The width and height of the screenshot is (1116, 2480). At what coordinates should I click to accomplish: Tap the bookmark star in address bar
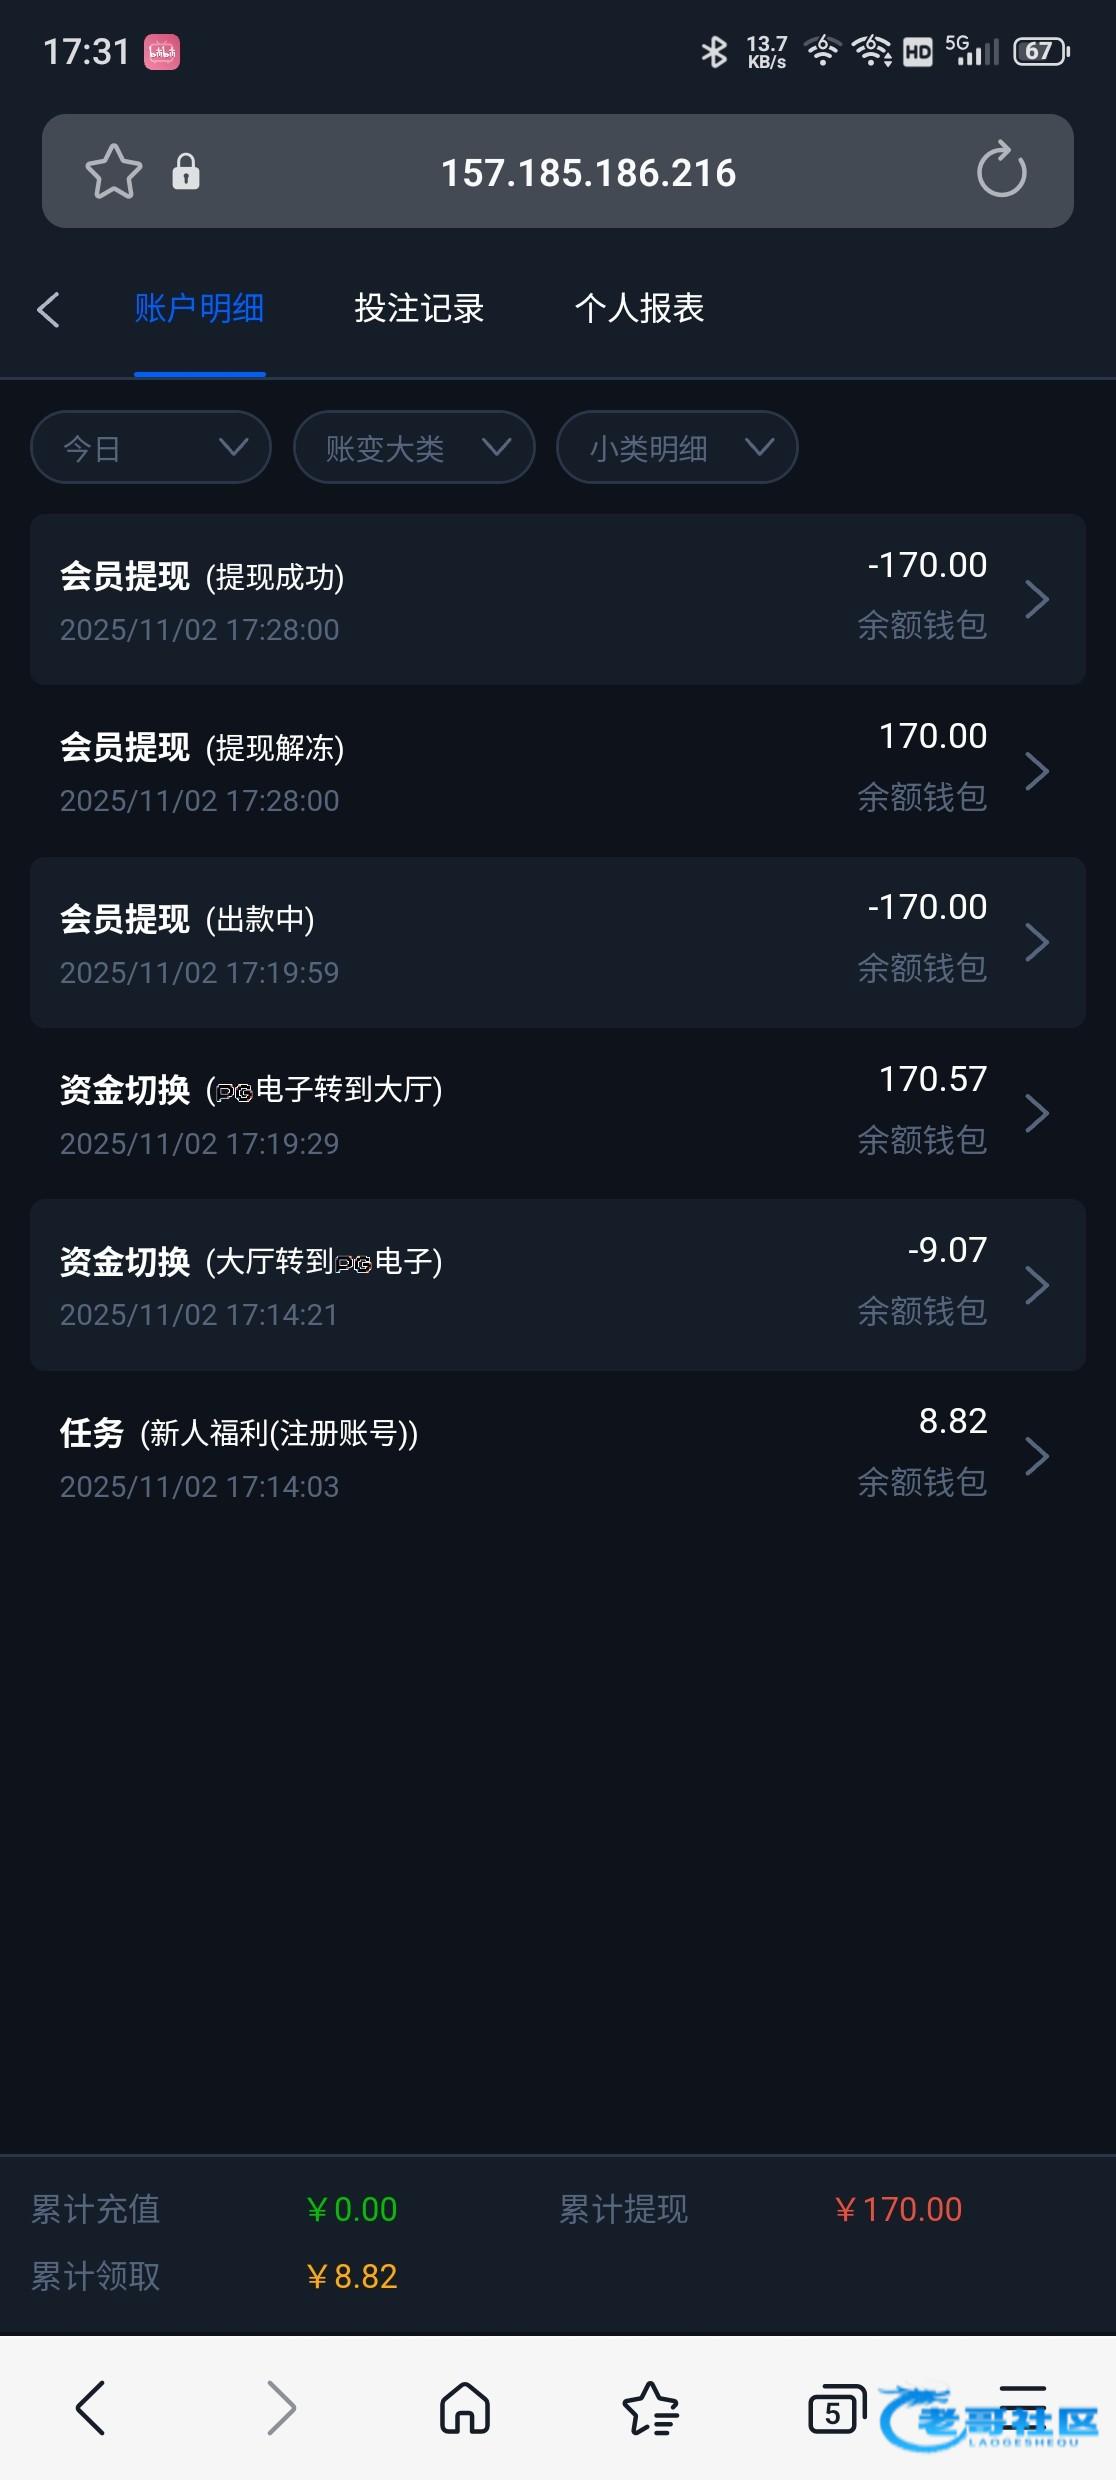[x=113, y=172]
